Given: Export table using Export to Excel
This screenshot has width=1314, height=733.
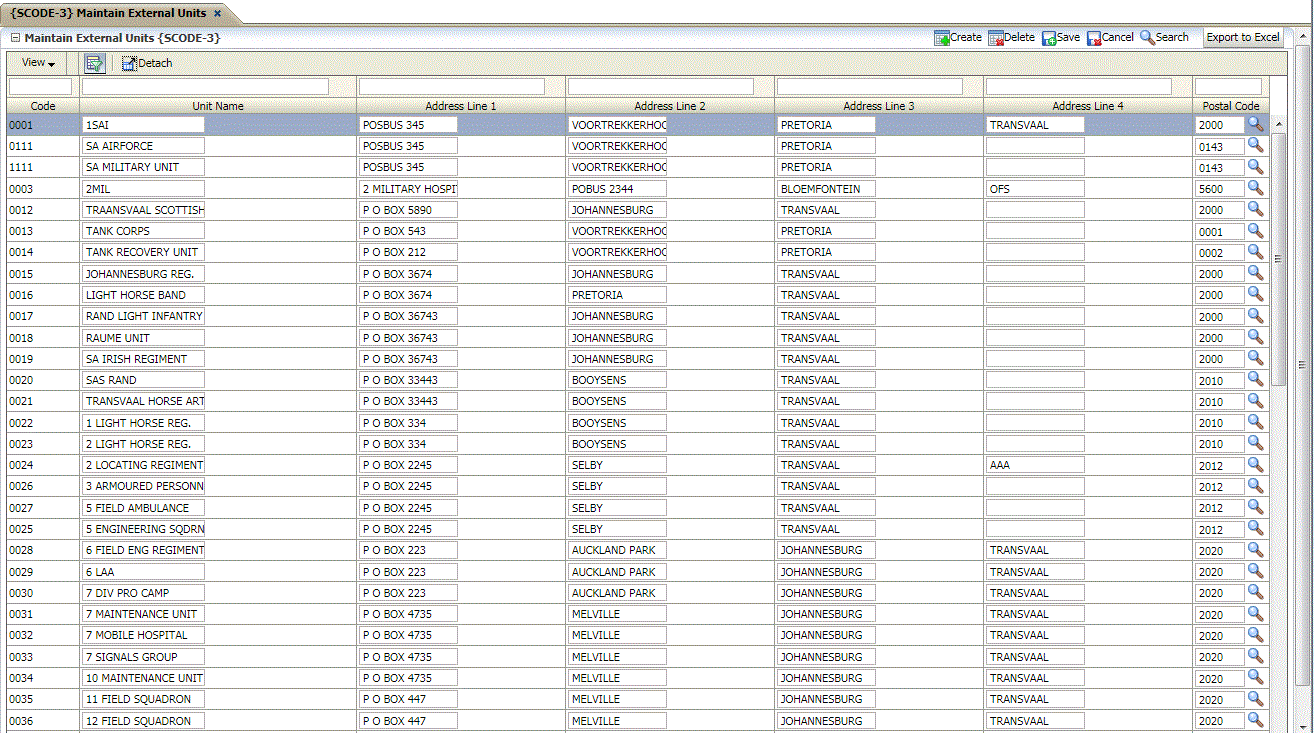Looking at the screenshot, I should point(1242,38).
